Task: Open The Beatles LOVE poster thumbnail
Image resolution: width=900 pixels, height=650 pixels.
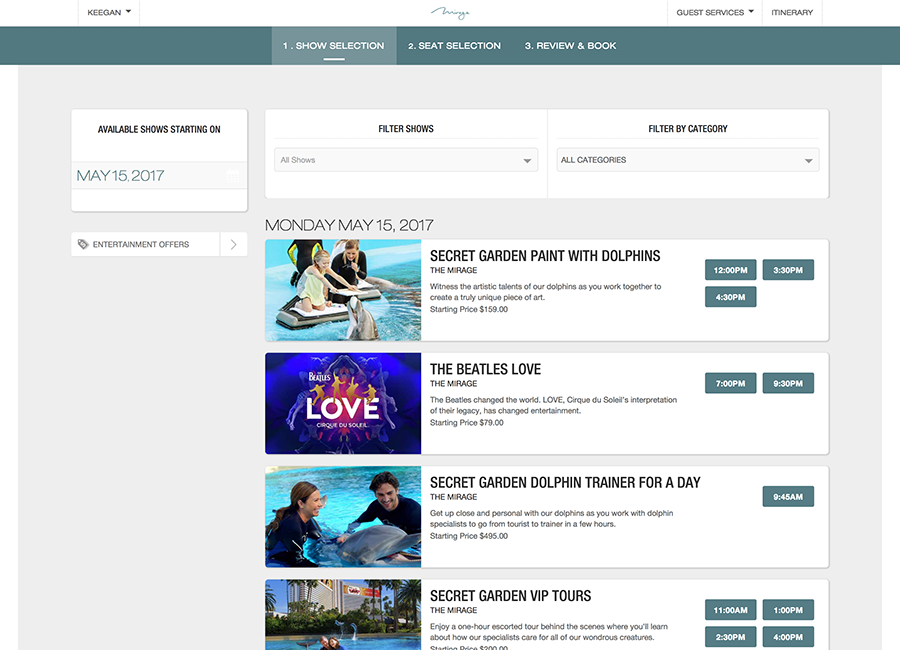Action: (x=343, y=403)
